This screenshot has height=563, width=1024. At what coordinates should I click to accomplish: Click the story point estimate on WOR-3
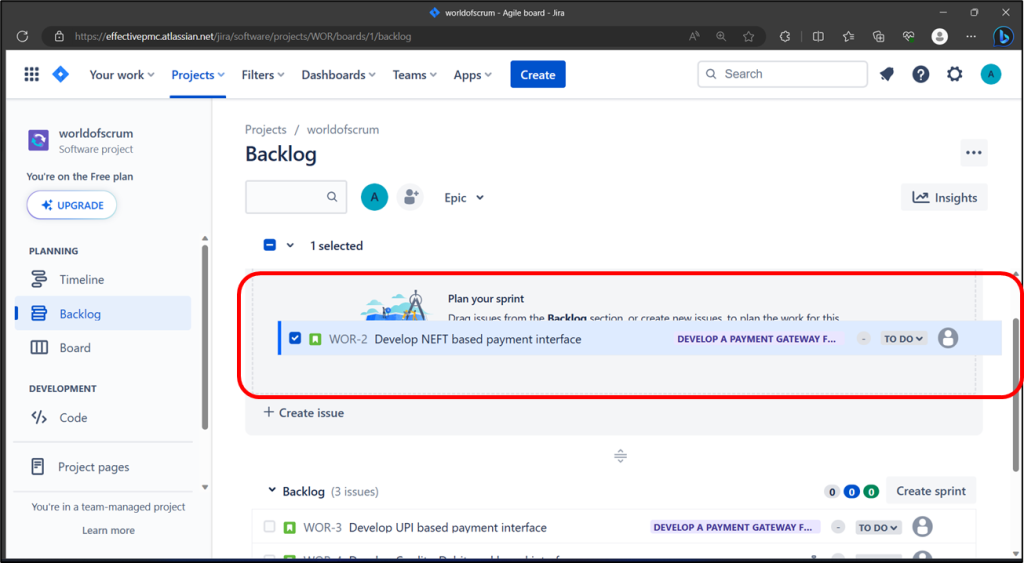tap(839, 527)
